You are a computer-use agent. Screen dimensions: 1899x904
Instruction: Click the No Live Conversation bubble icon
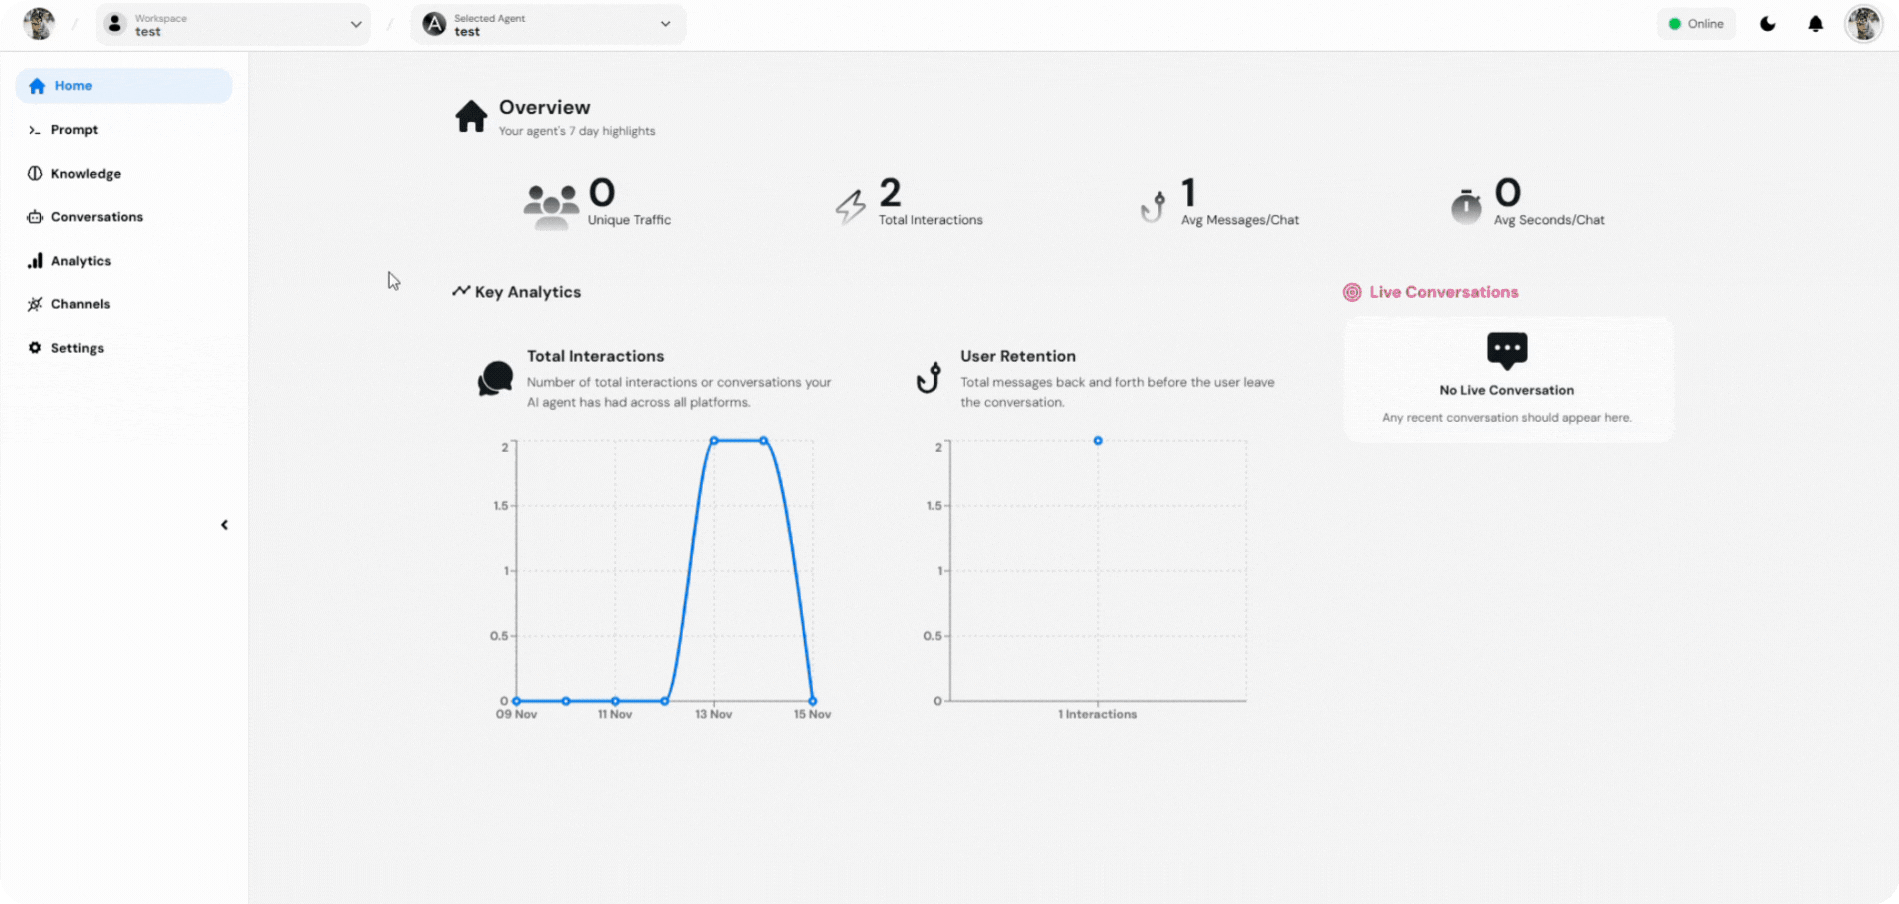click(x=1507, y=351)
